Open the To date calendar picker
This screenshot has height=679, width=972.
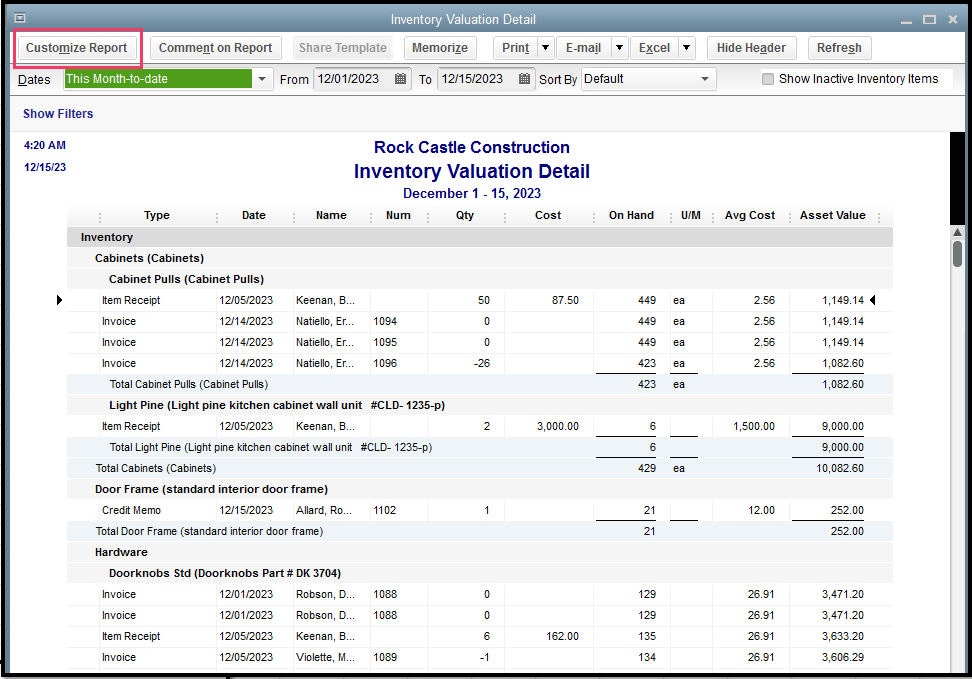click(525, 79)
